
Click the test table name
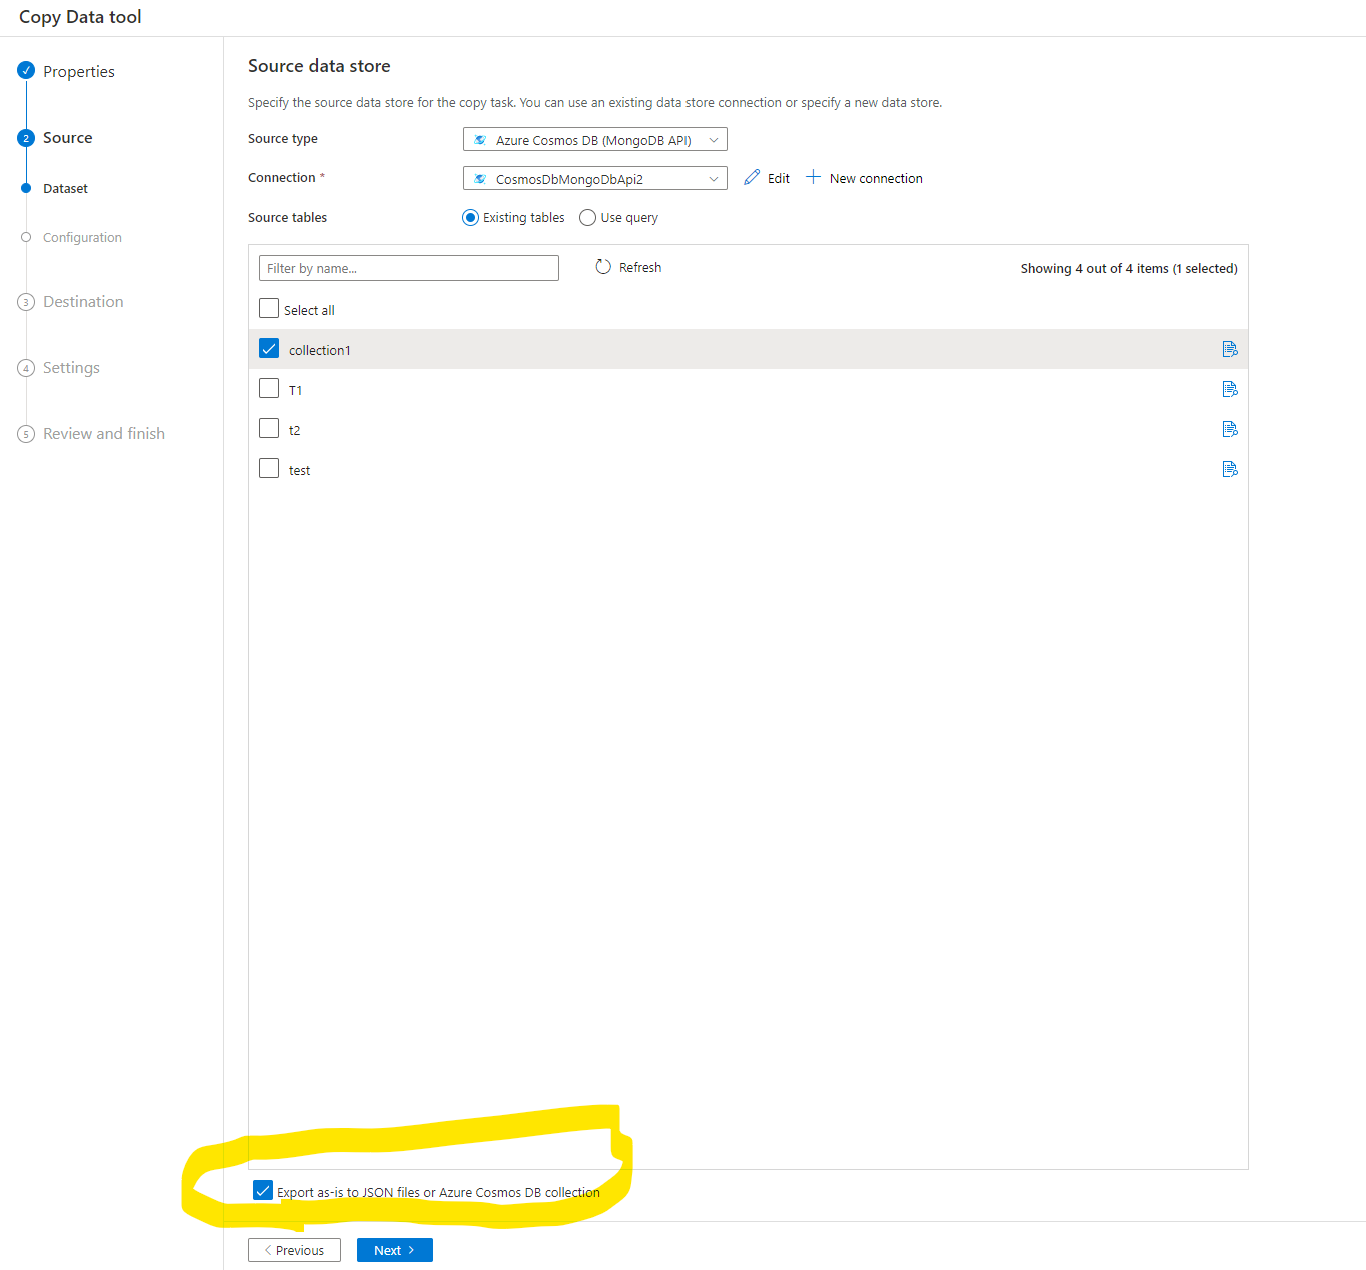click(x=300, y=470)
